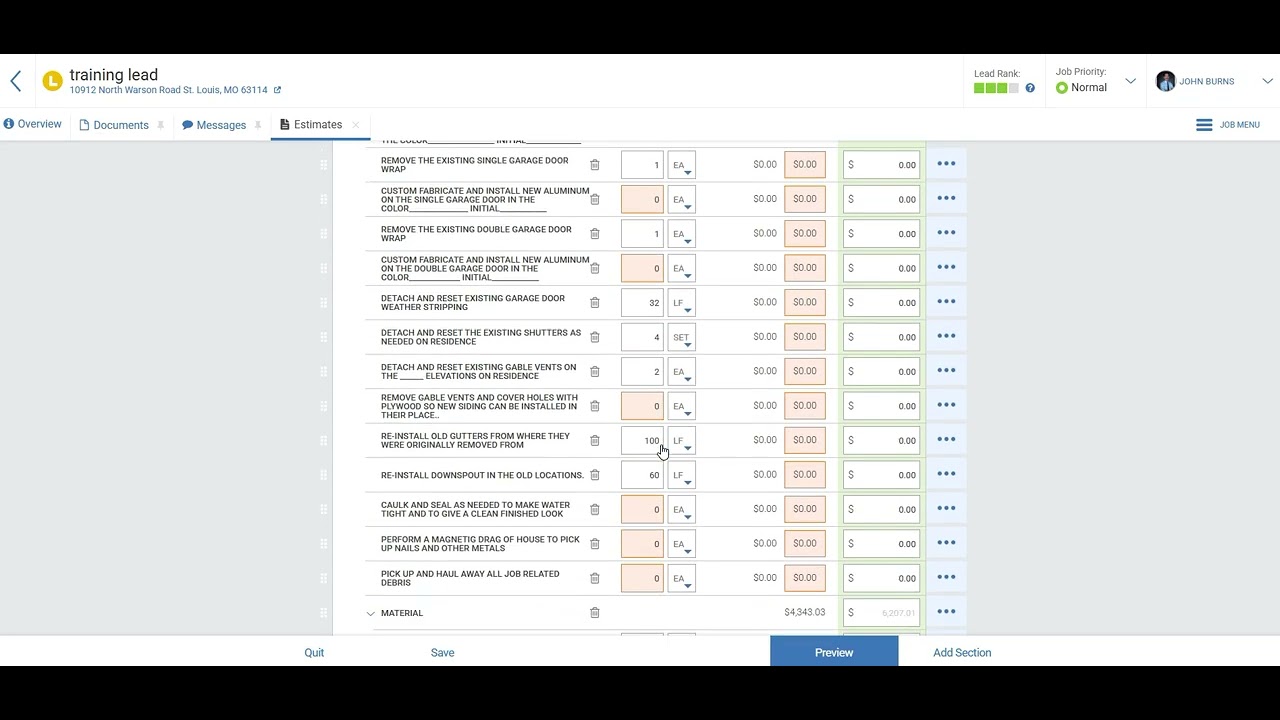Open more options for garage door weather stripping row
The image size is (1280, 720).
pos(946,302)
